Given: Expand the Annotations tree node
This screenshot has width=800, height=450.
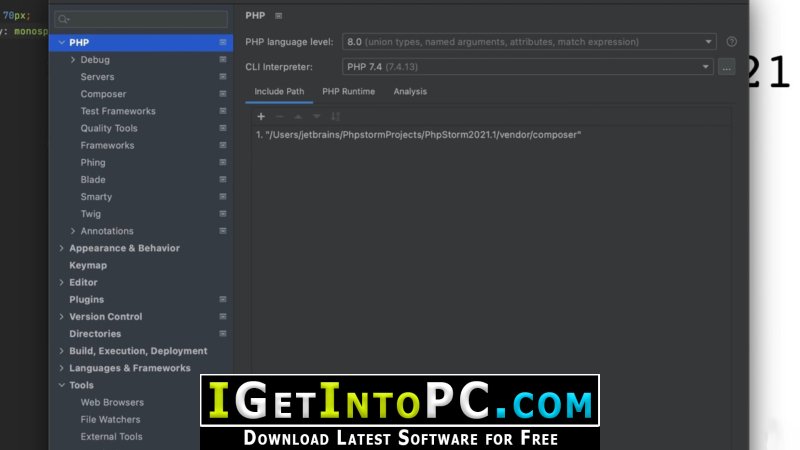Looking at the screenshot, I should click(x=72, y=231).
